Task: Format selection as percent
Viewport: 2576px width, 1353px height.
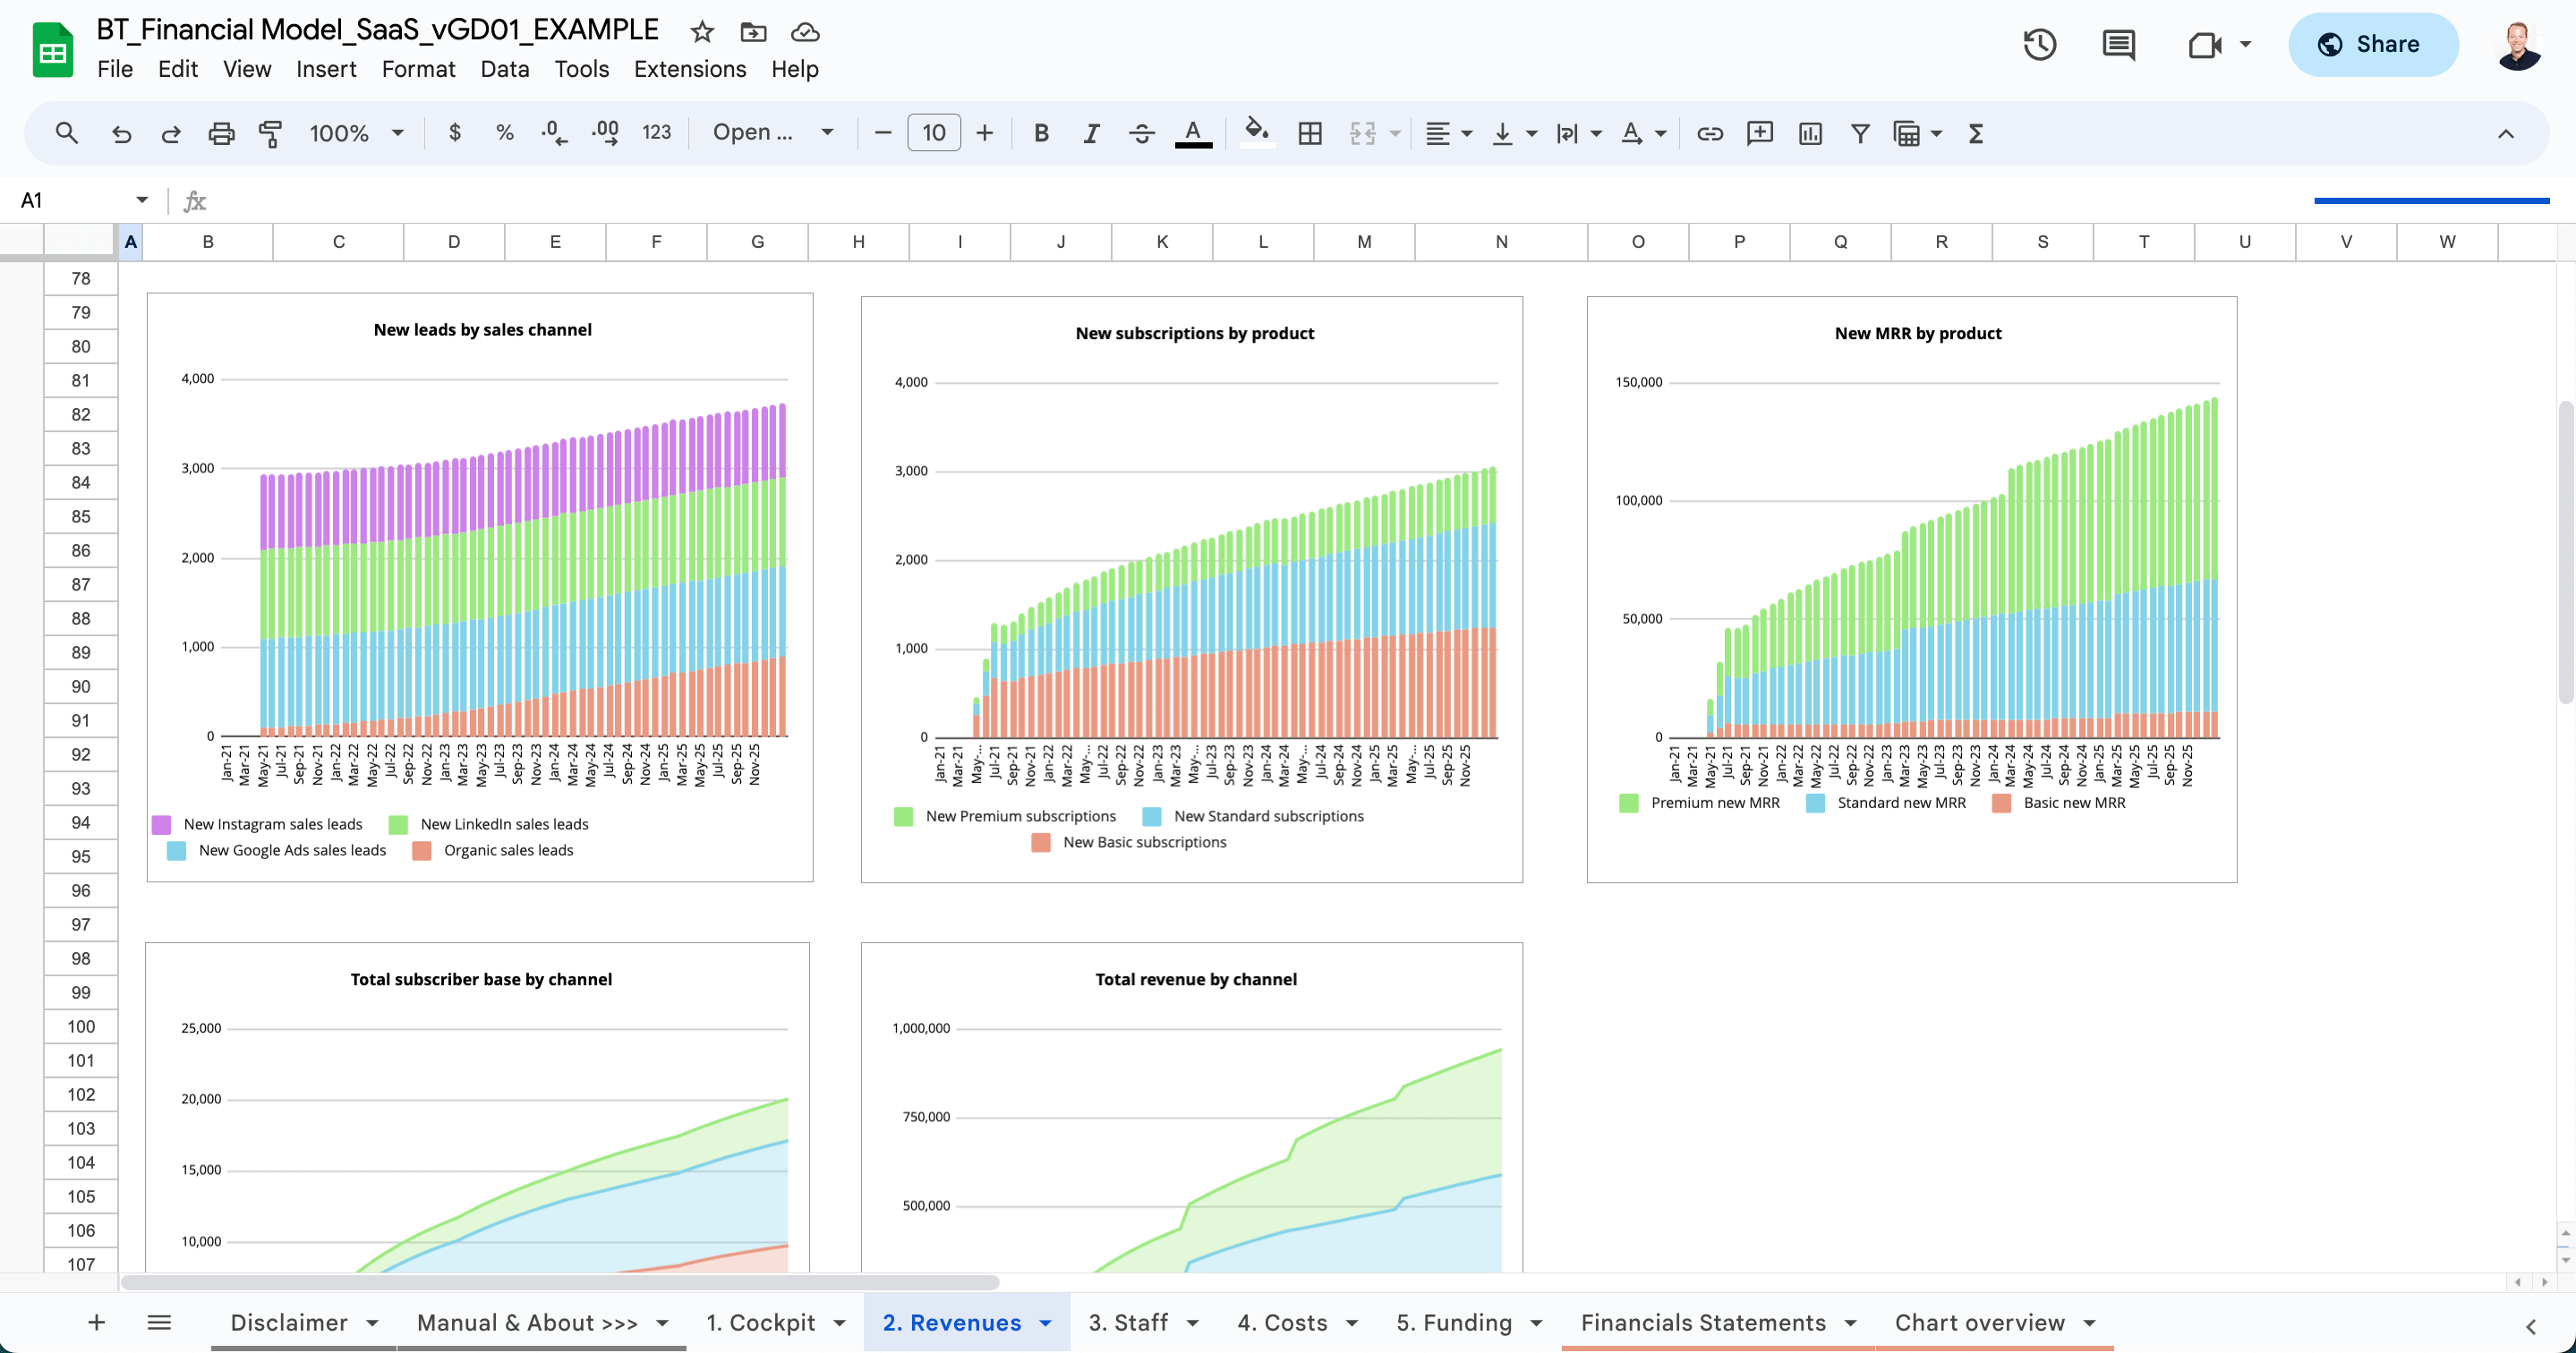Action: click(503, 132)
